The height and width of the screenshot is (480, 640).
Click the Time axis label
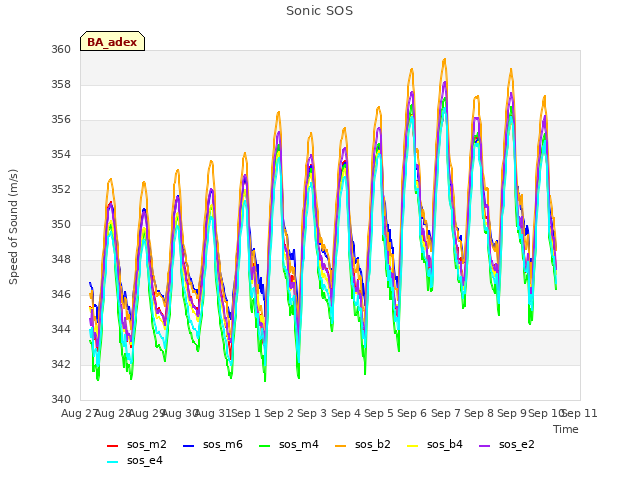tap(566, 429)
